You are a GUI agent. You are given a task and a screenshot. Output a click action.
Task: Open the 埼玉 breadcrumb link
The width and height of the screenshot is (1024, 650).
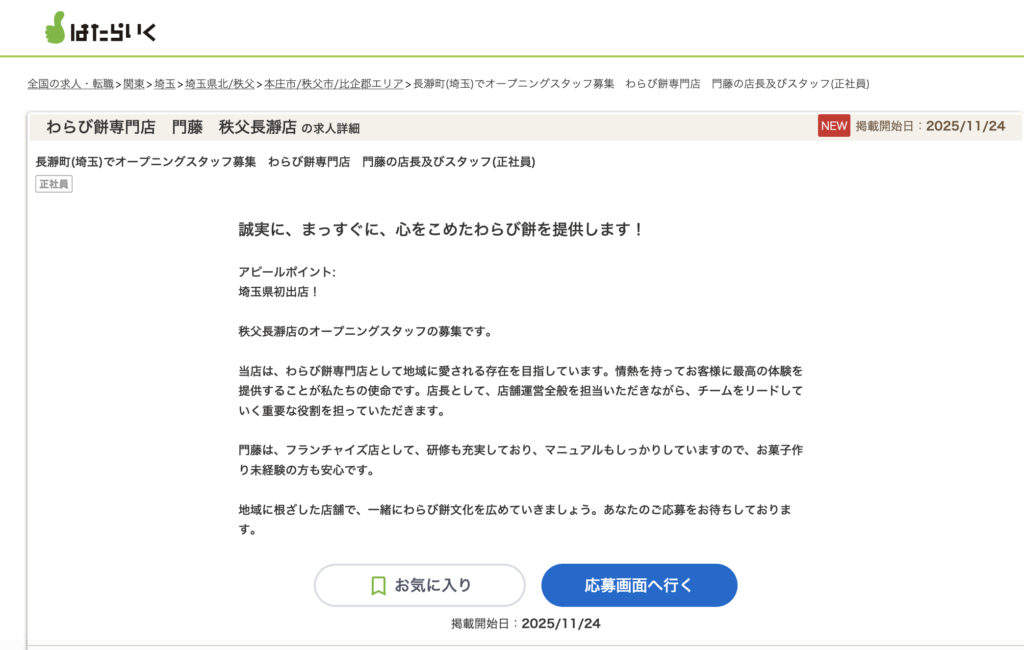165,84
